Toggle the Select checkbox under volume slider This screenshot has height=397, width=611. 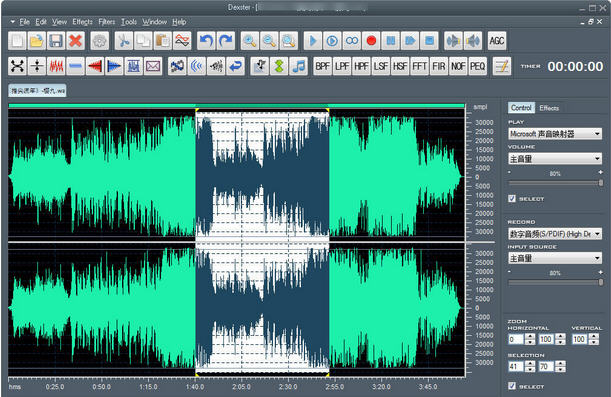512,198
